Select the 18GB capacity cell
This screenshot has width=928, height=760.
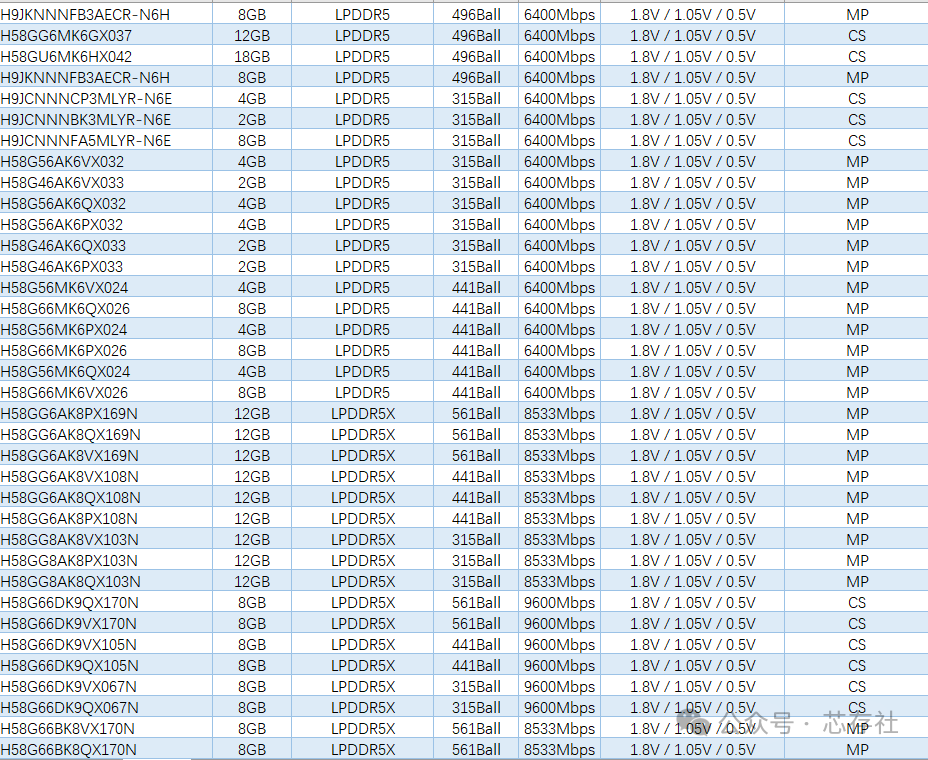tap(252, 57)
